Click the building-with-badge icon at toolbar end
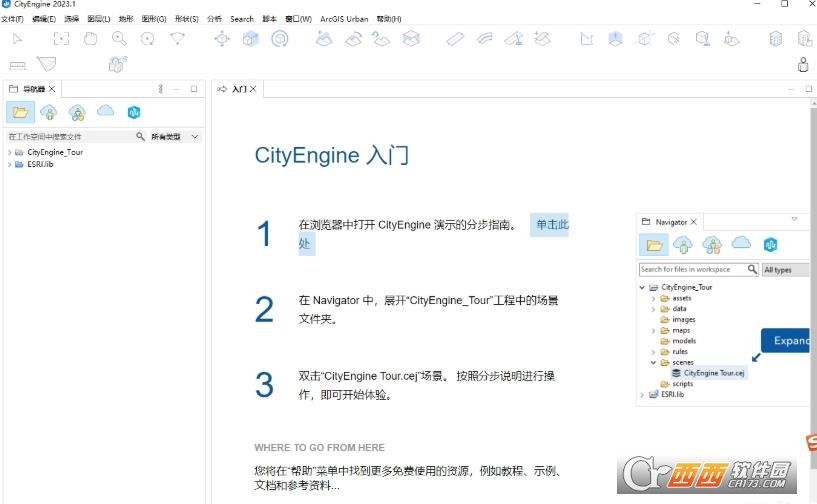The width and height of the screenshot is (817, 504). pos(805,39)
